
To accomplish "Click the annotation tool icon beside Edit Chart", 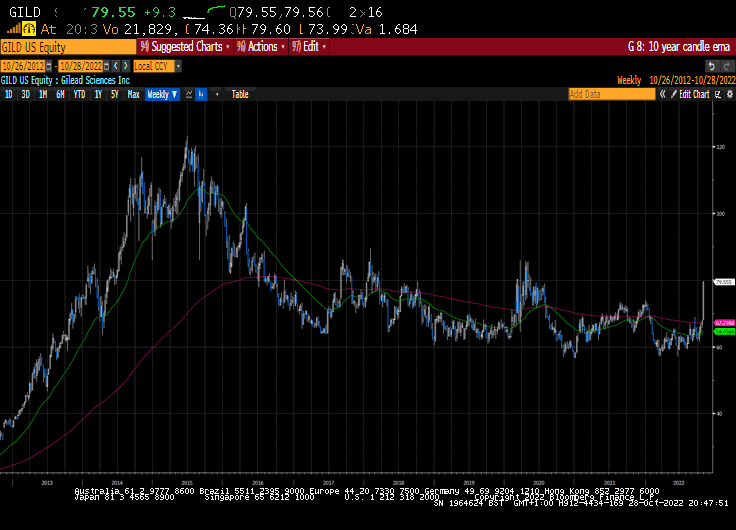I will pos(718,94).
